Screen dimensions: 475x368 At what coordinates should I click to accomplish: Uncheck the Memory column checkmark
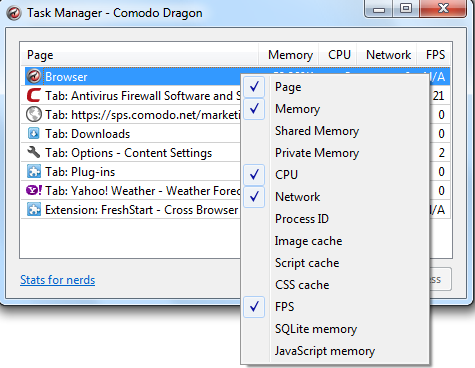coord(254,109)
